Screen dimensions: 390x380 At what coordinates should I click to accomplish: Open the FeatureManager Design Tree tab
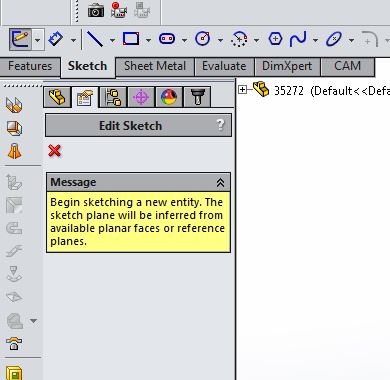(x=57, y=97)
